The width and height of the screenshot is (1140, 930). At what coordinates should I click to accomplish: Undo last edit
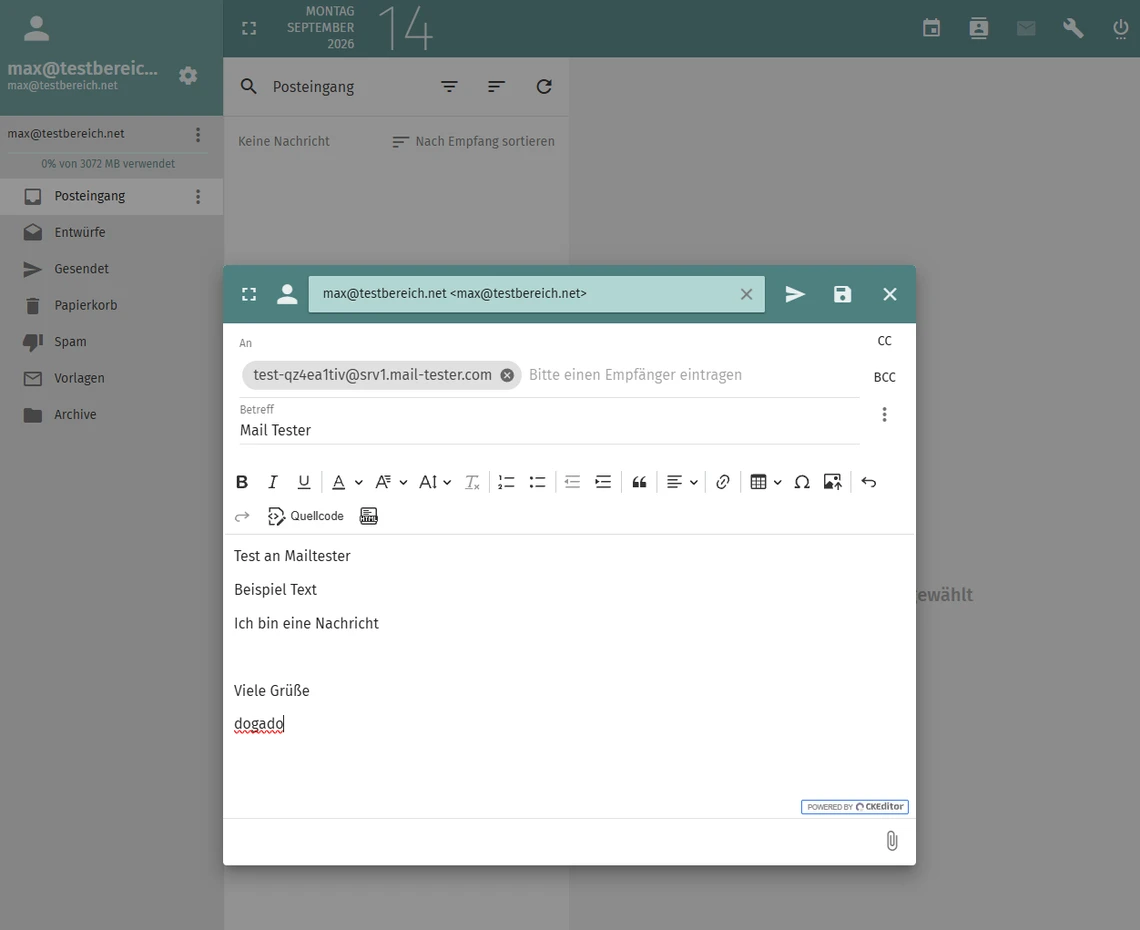868,482
